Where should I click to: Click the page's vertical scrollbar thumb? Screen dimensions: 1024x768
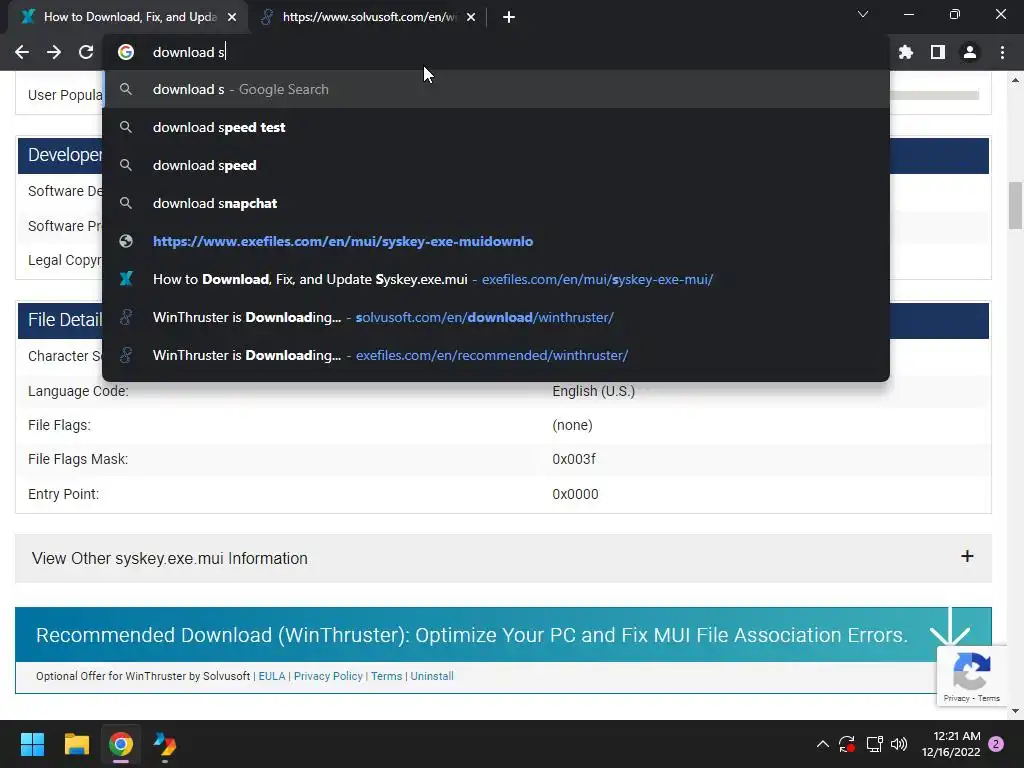[1015, 206]
